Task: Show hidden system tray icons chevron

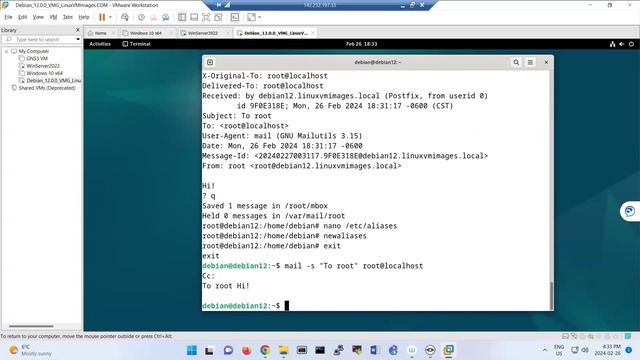Action: point(544,350)
